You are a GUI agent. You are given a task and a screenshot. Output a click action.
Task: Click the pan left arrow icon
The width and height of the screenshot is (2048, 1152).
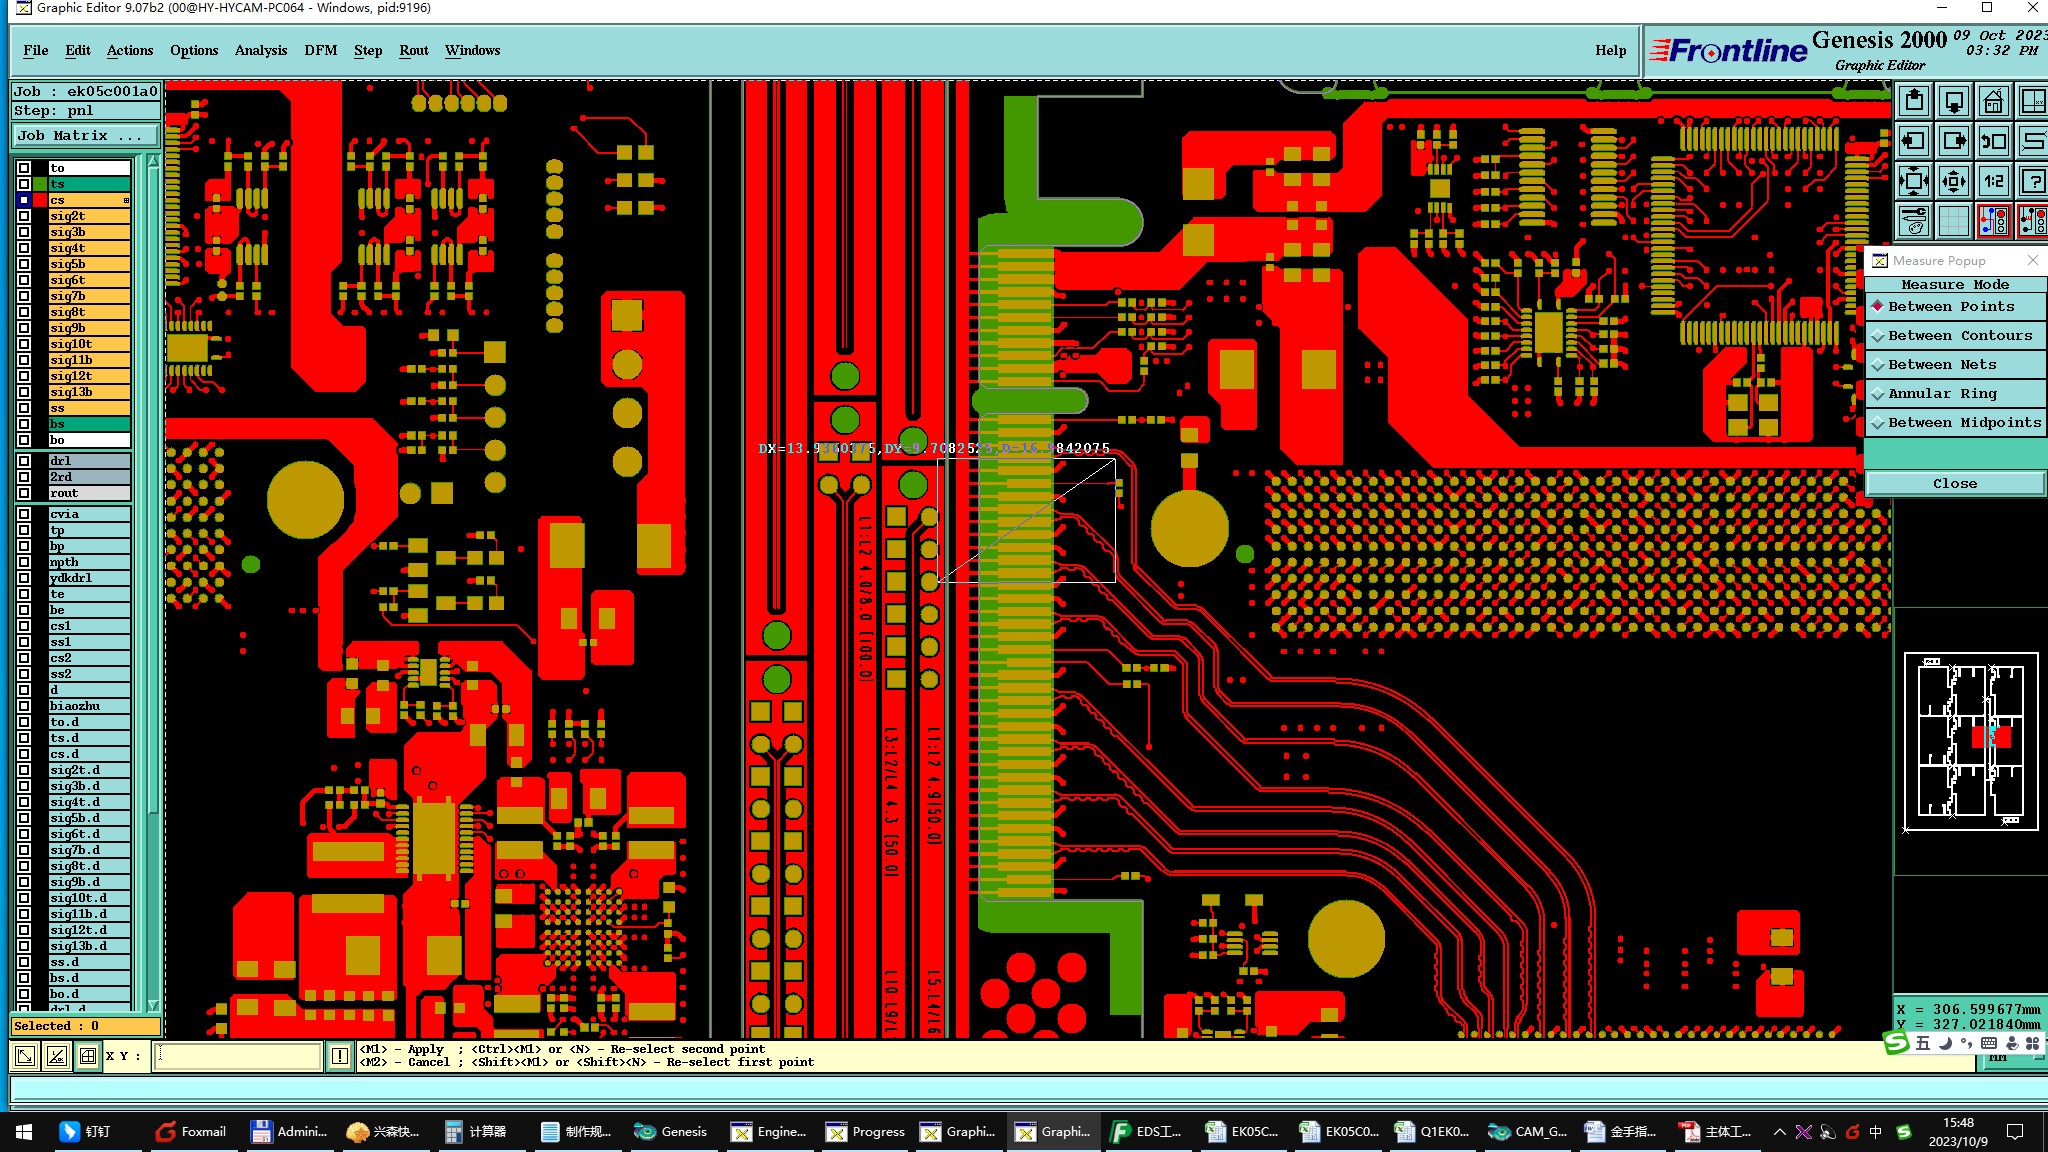[1914, 141]
